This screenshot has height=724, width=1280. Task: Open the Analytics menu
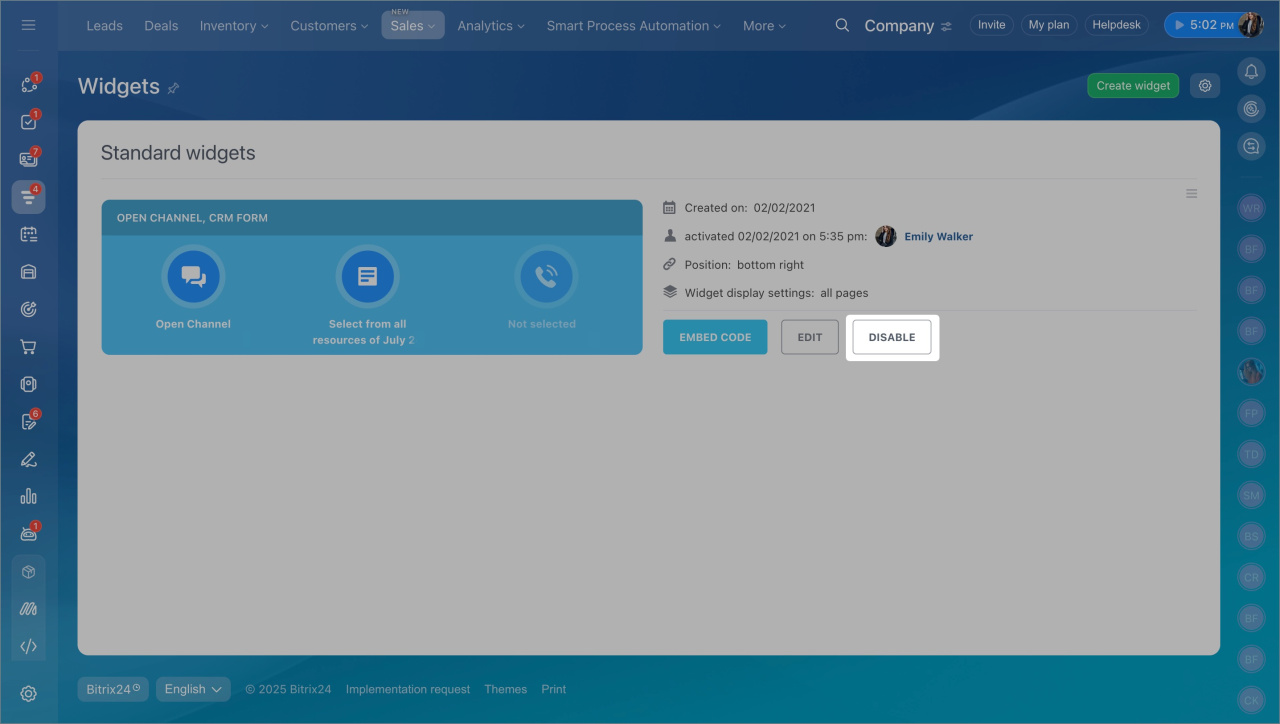pos(491,26)
